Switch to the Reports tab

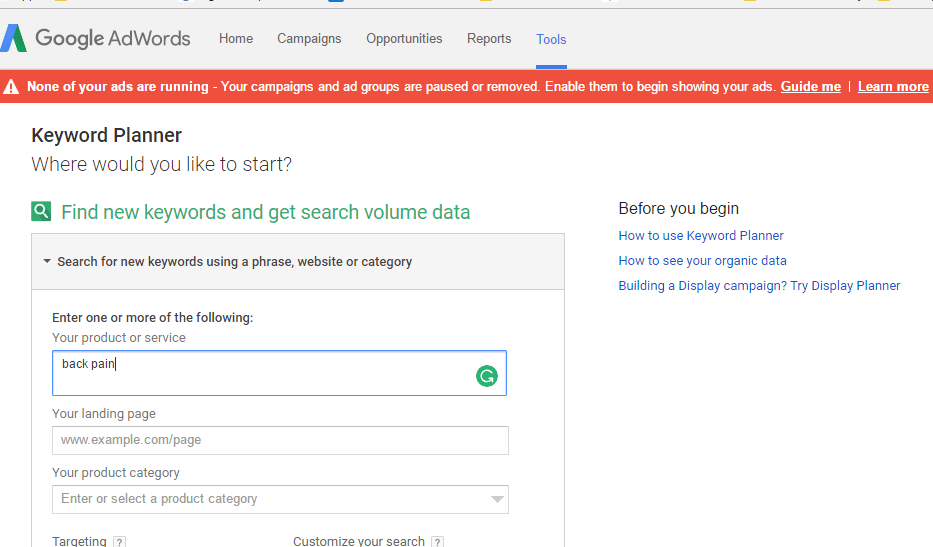(489, 39)
